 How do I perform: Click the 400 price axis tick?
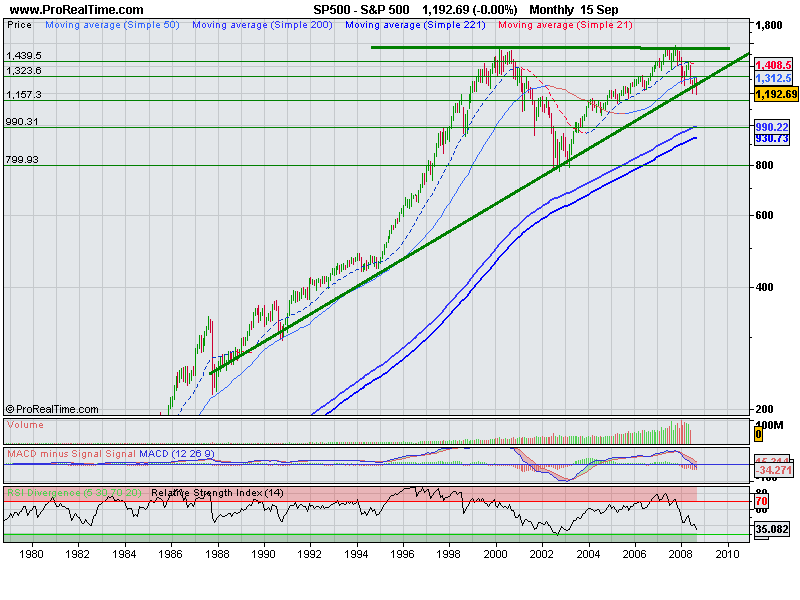[x=764, y=287]
